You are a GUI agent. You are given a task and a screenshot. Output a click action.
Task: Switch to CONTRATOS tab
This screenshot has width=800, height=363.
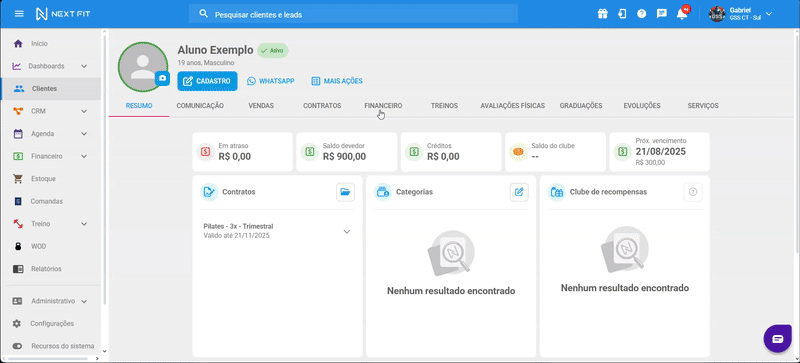pos(322,106)
